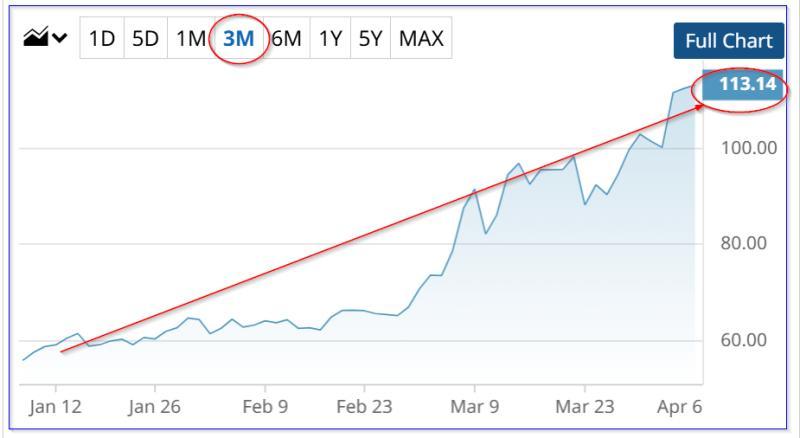Click the Apr 6 date label
This screenshot has height=438, width=800.
point(680,408)
